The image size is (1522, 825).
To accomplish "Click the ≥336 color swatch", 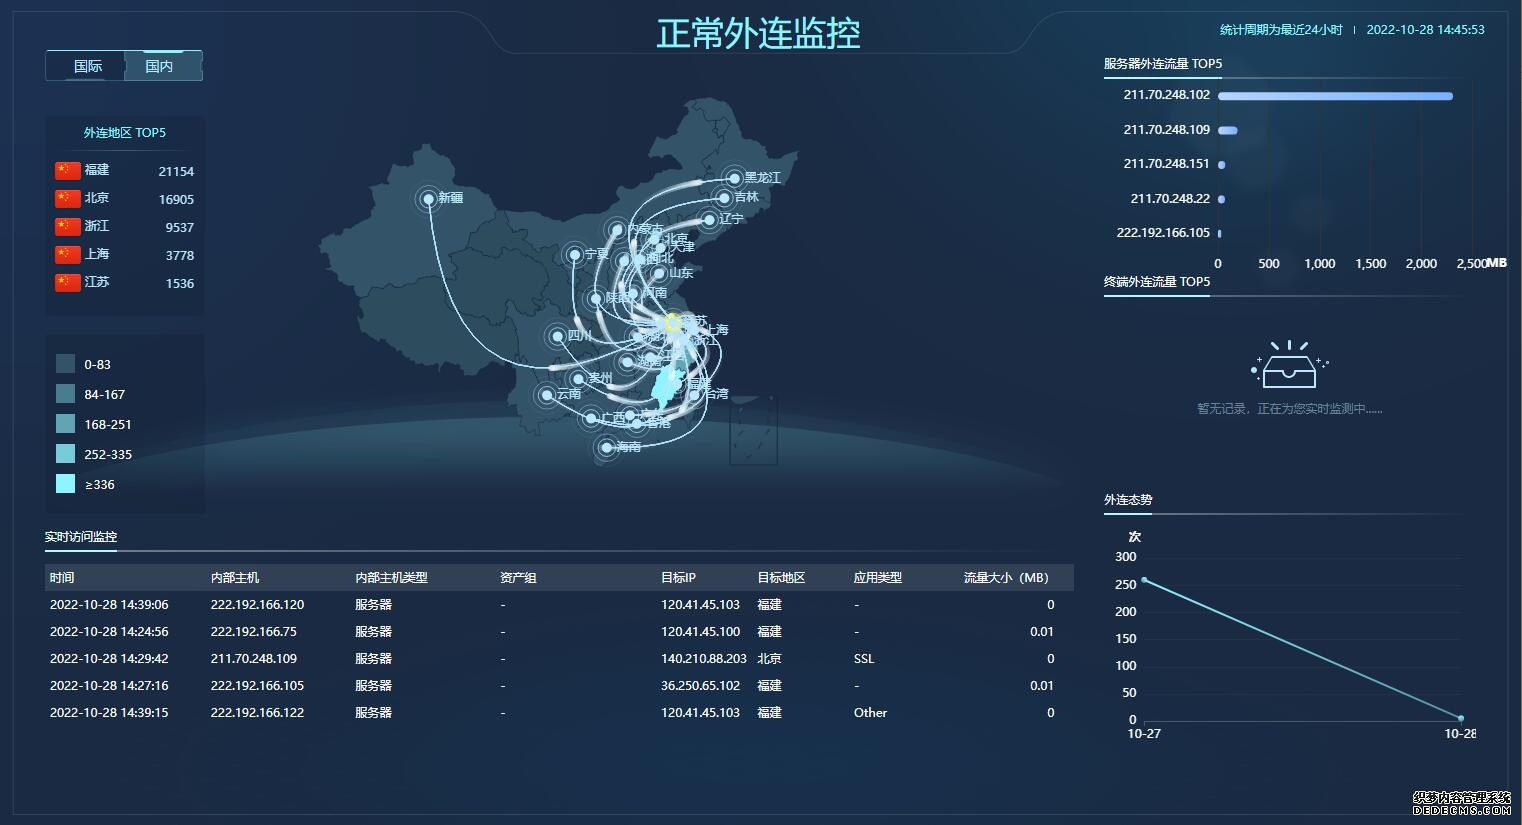I will point(65,483).
